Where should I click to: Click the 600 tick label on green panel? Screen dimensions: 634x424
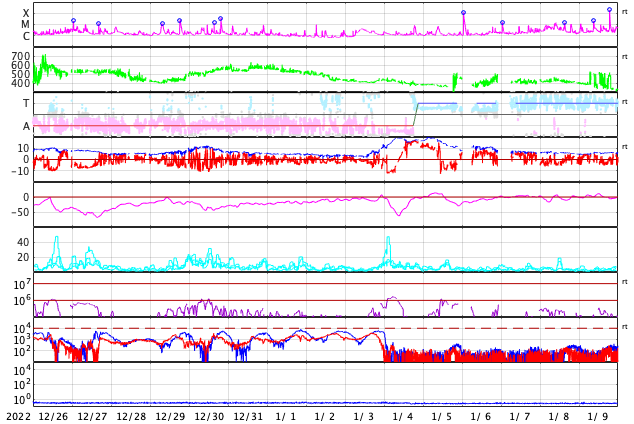coord(21,65)
